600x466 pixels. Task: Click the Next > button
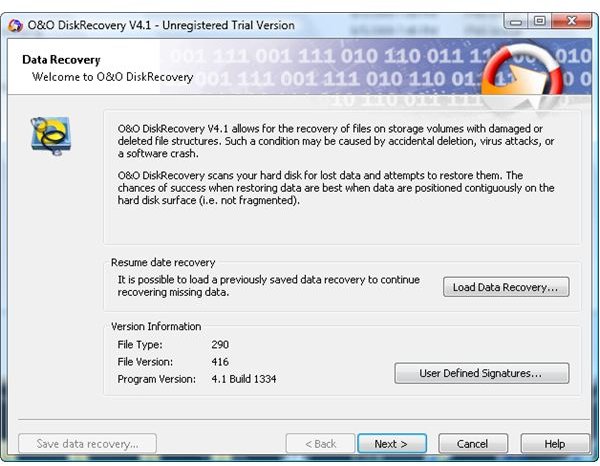[392, 444]
